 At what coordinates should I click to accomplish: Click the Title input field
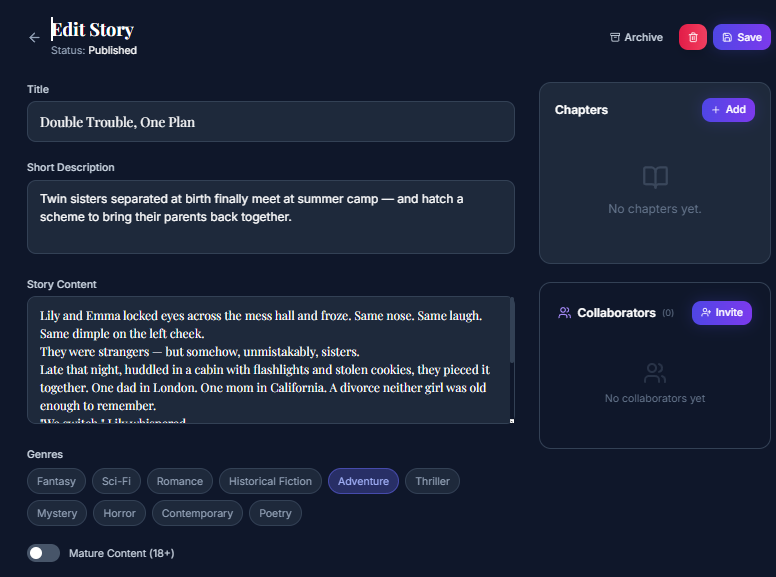270,122
